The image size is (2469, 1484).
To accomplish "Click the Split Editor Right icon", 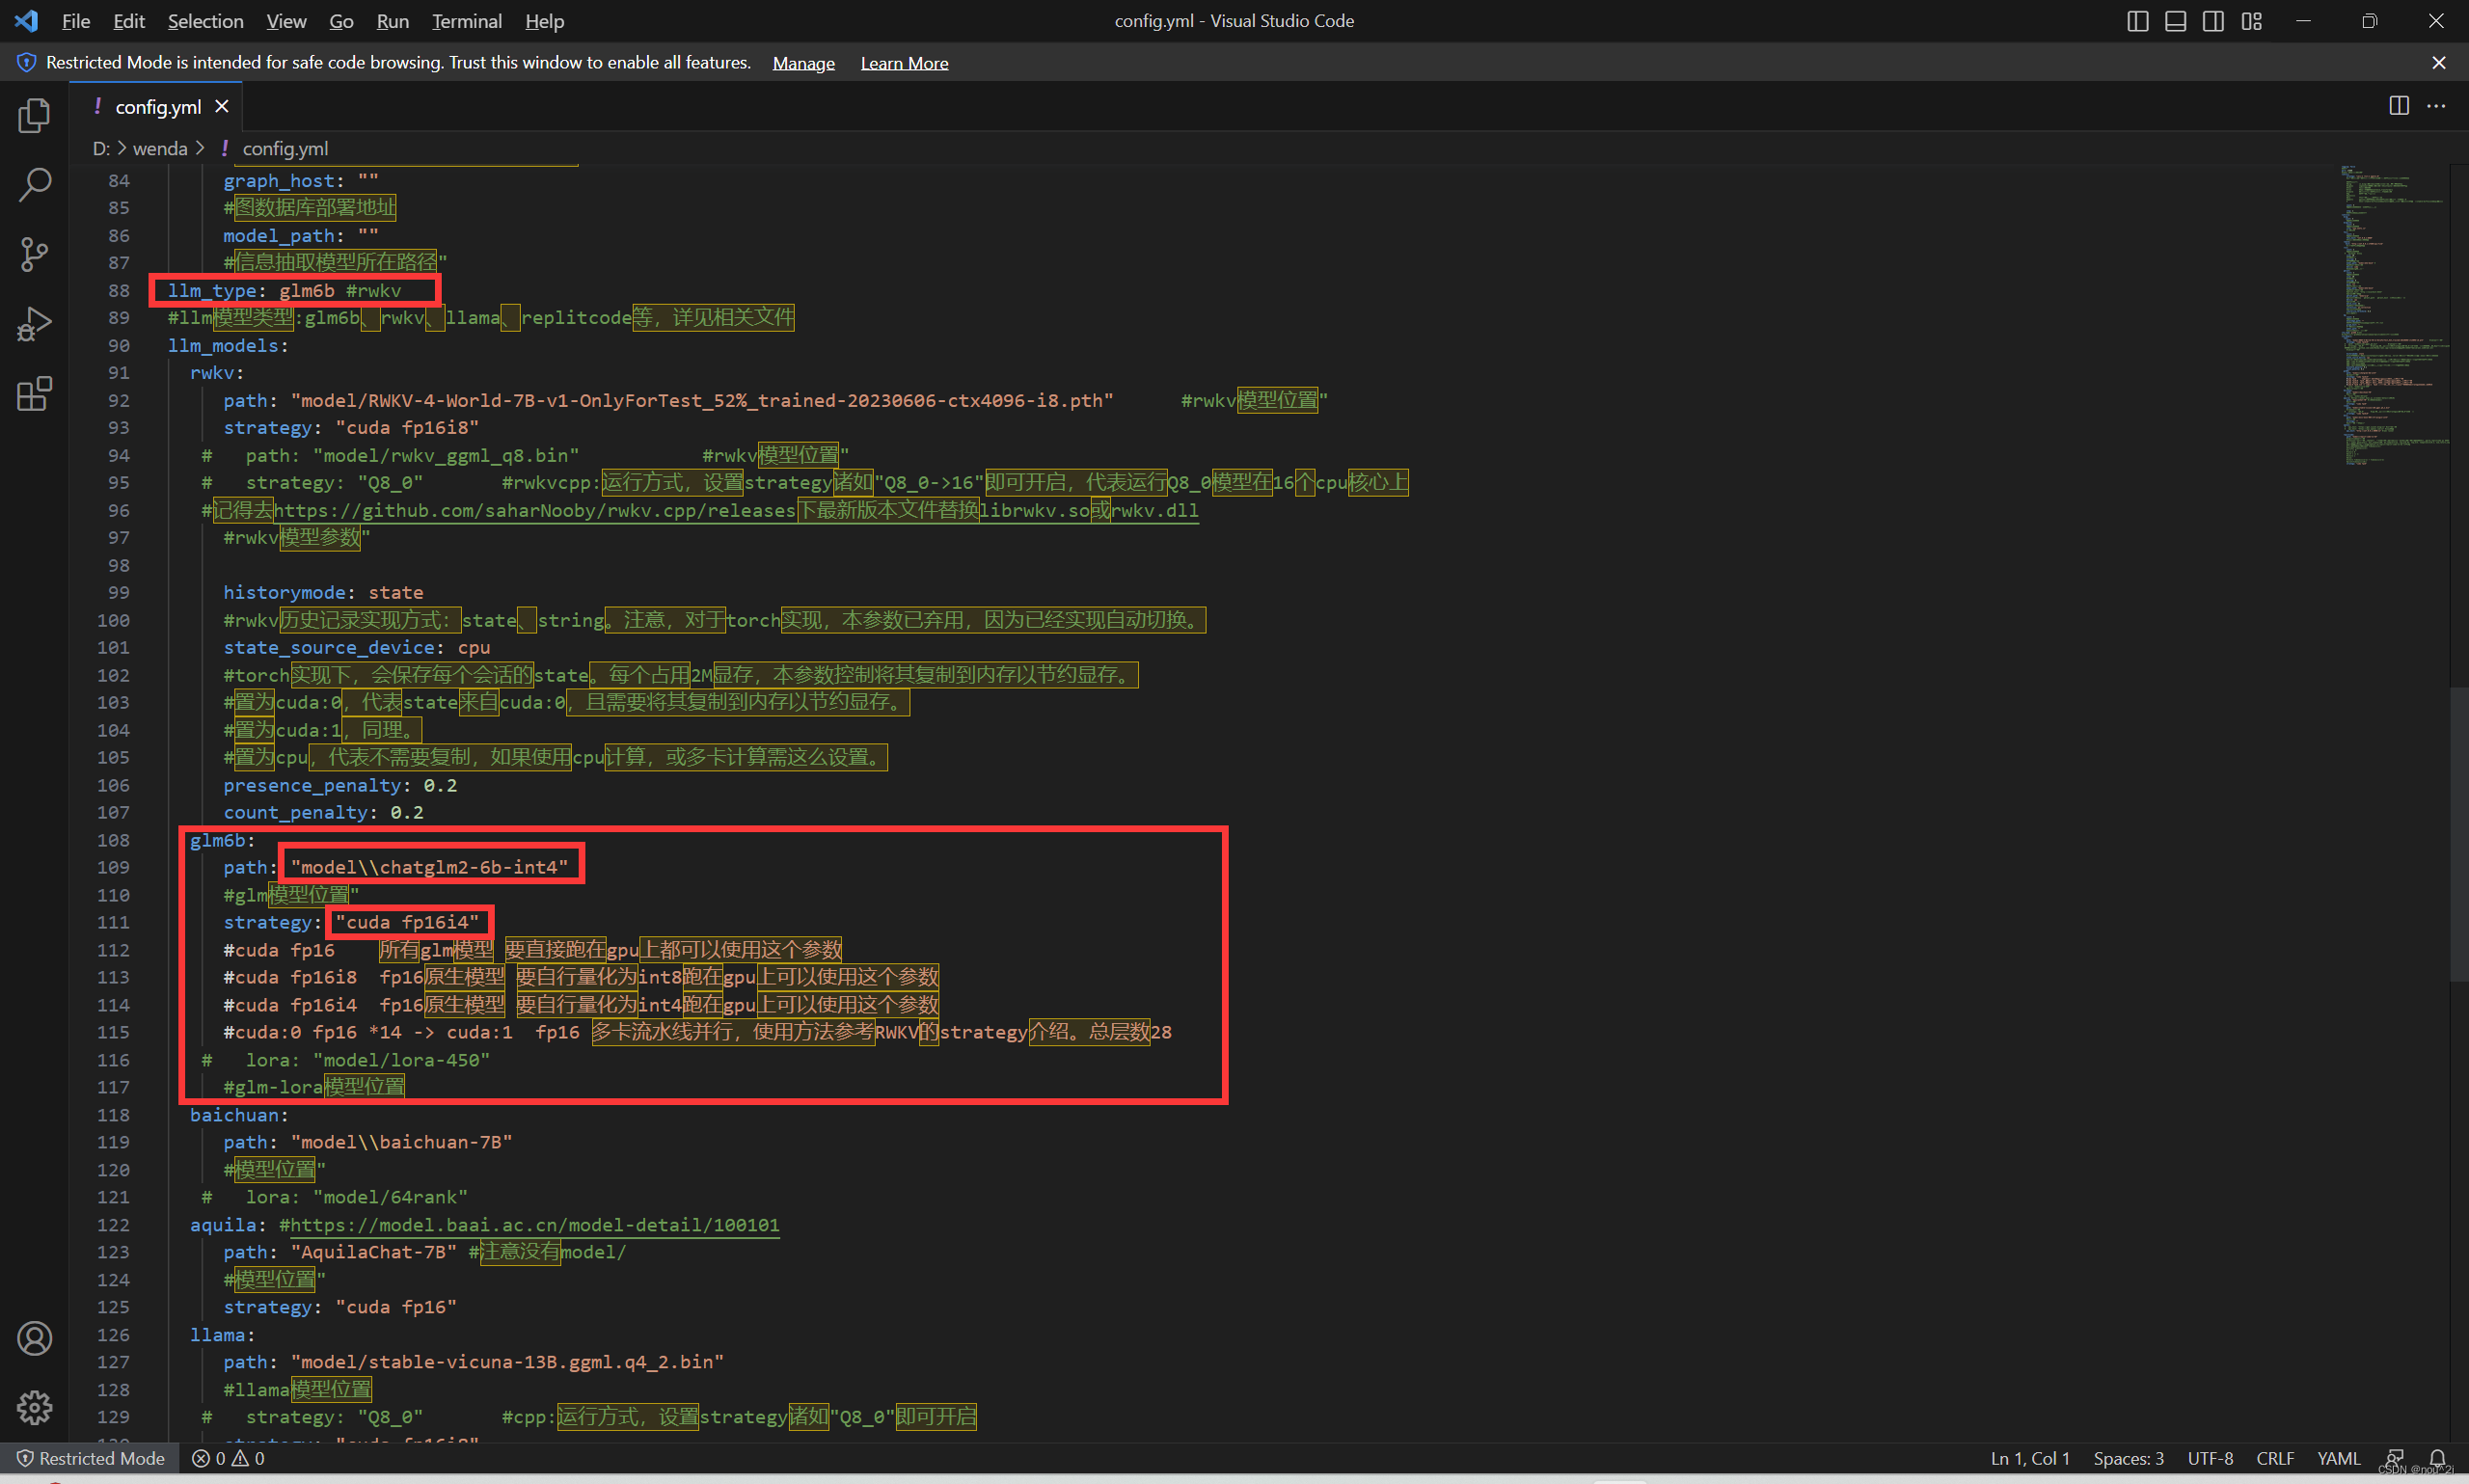I will [x=2398, y=106].
